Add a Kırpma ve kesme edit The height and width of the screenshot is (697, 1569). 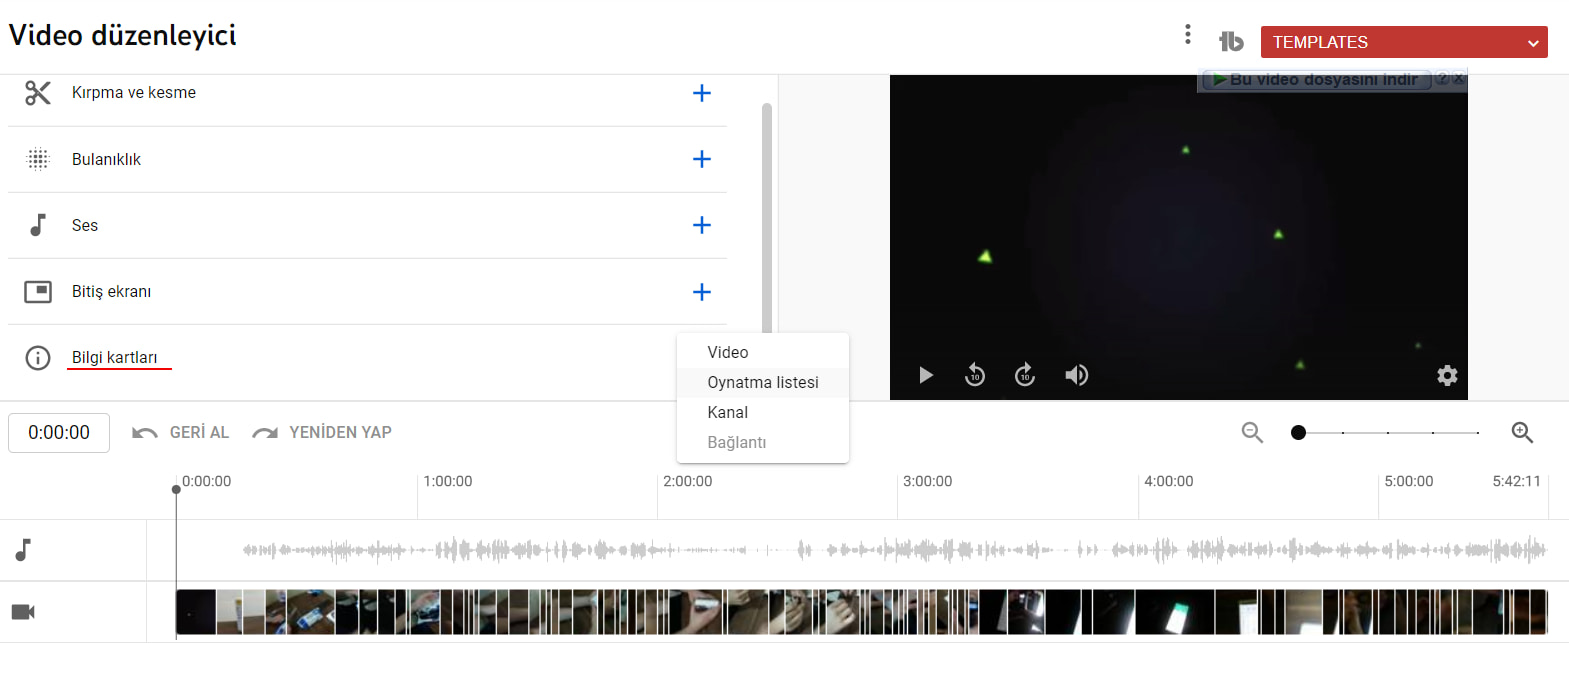point(702,93)
